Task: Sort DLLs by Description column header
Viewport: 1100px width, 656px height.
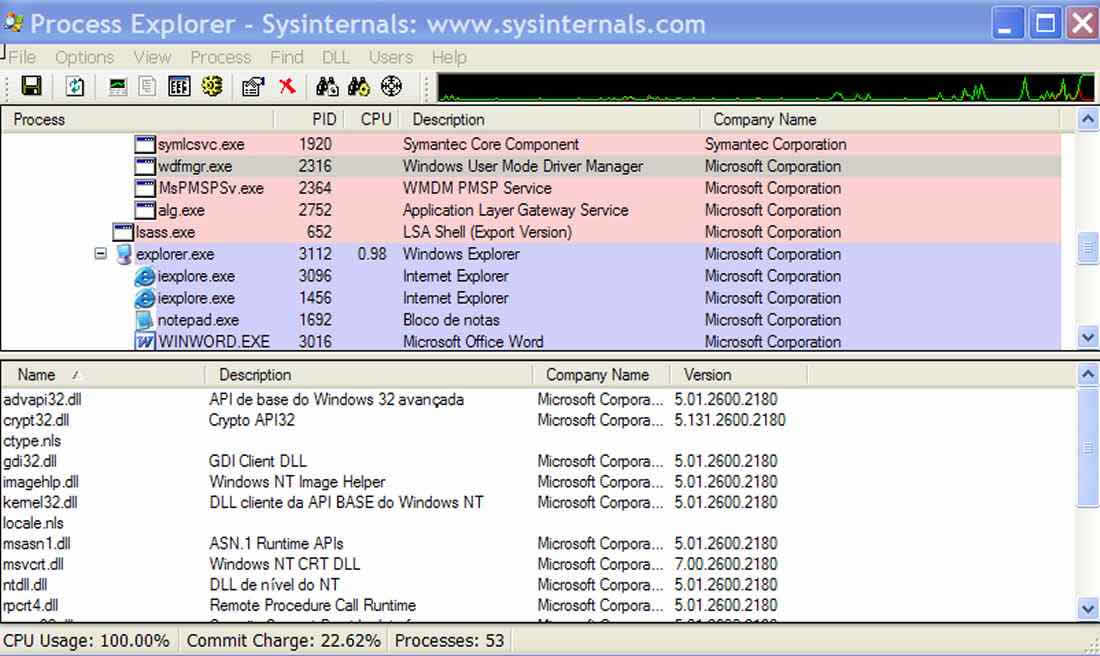Action: tap(369, 375)
